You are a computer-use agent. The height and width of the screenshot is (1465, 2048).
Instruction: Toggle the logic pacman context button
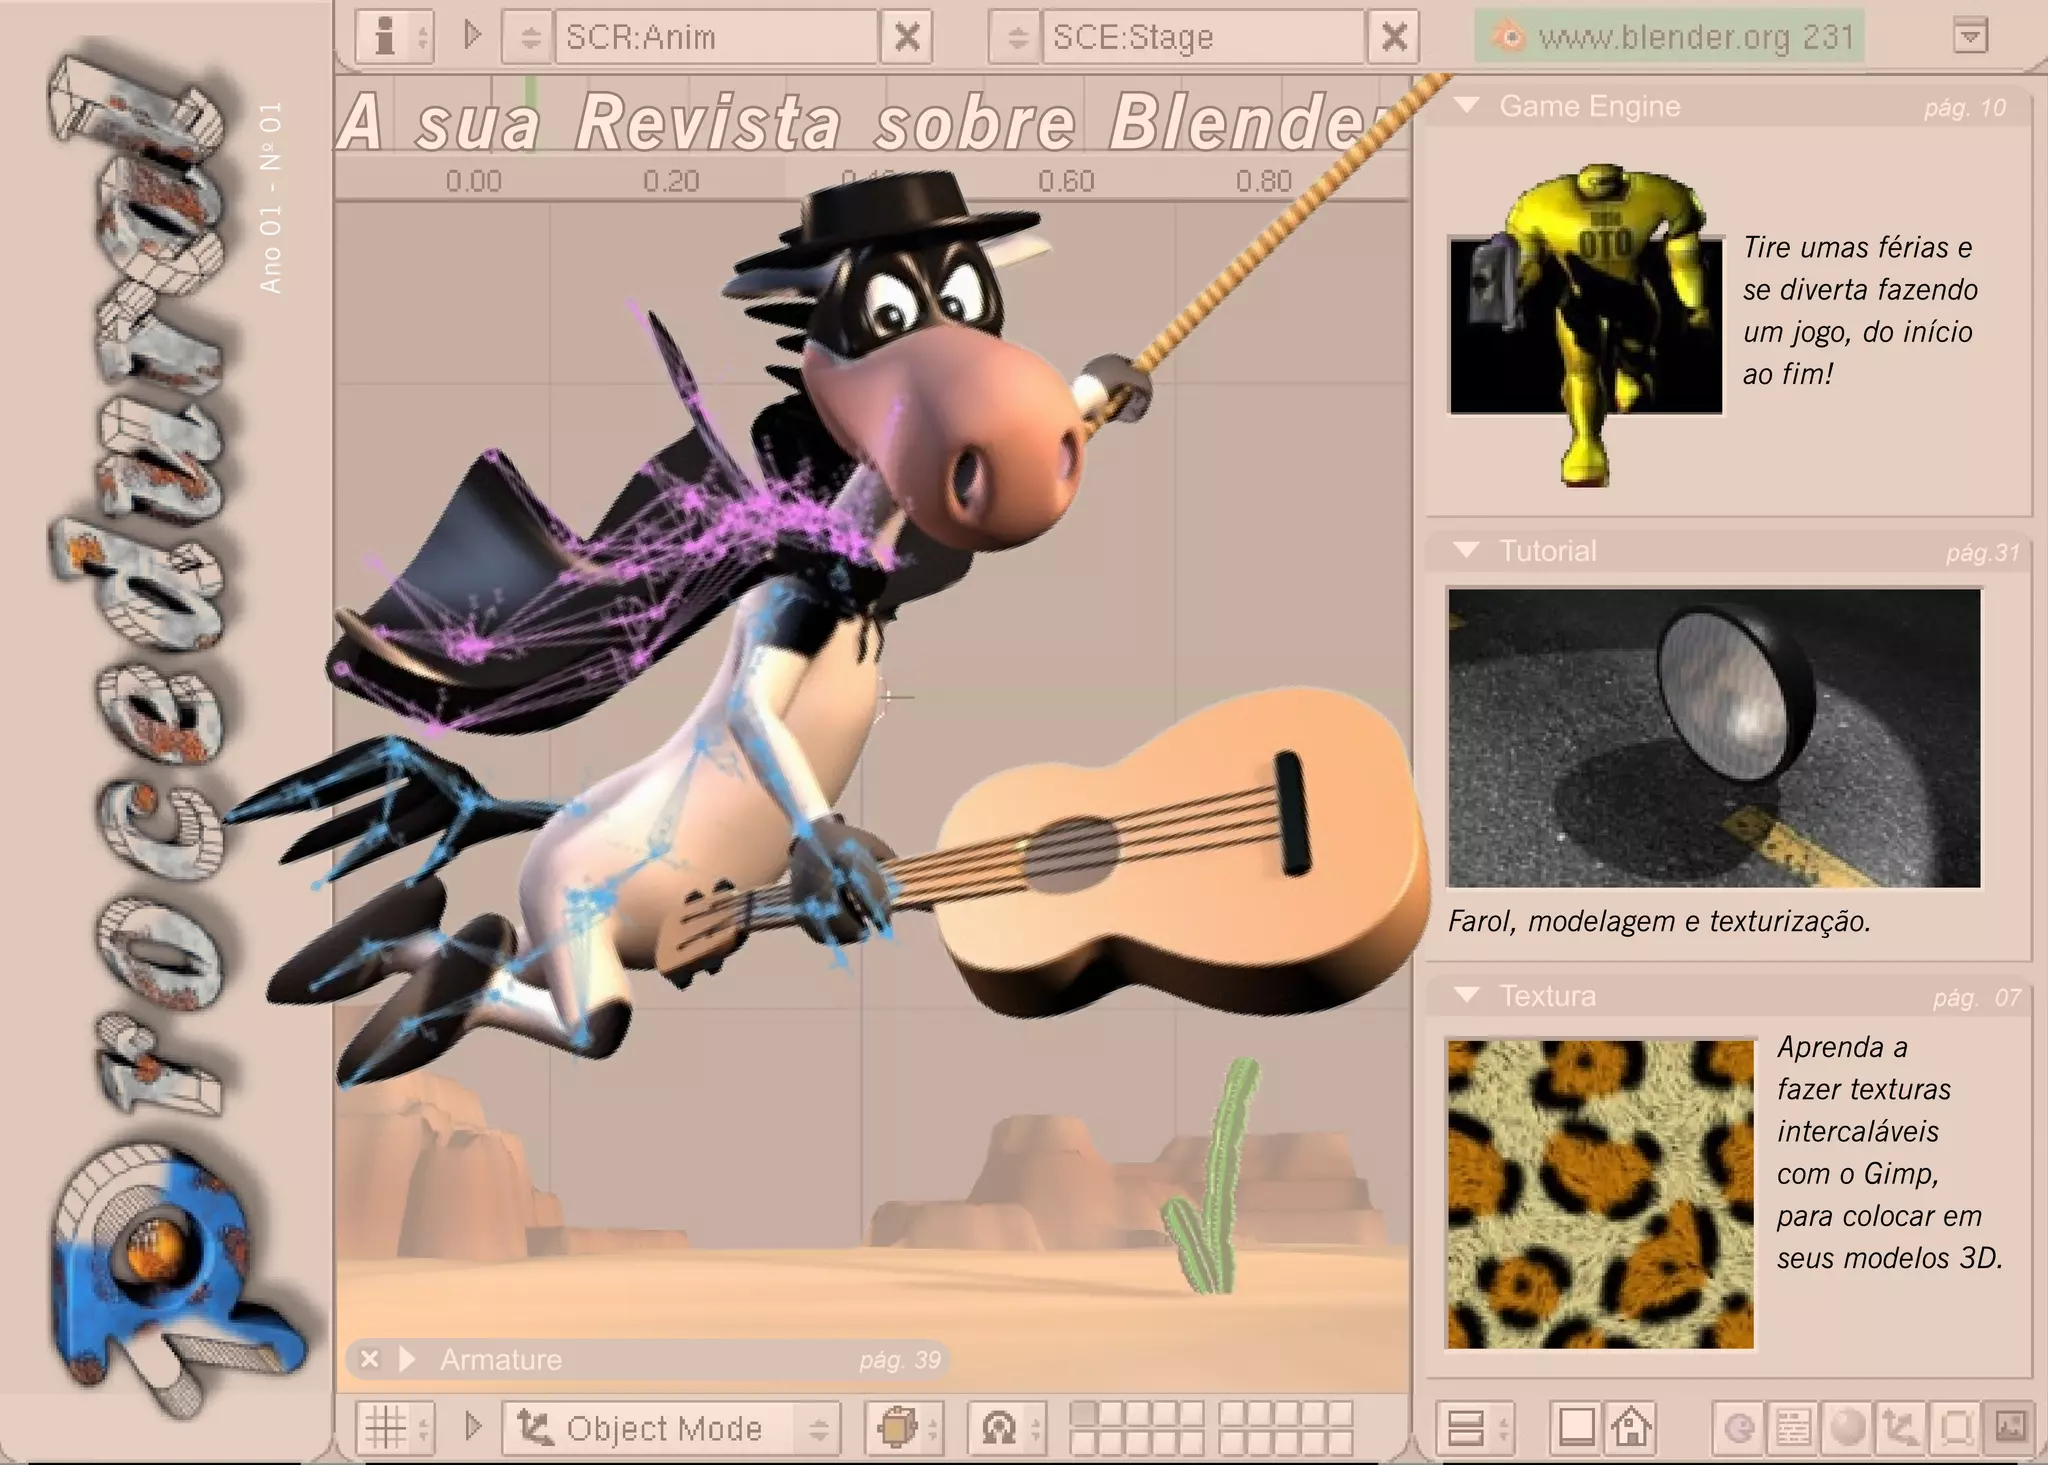[x=1740, y=1427]
